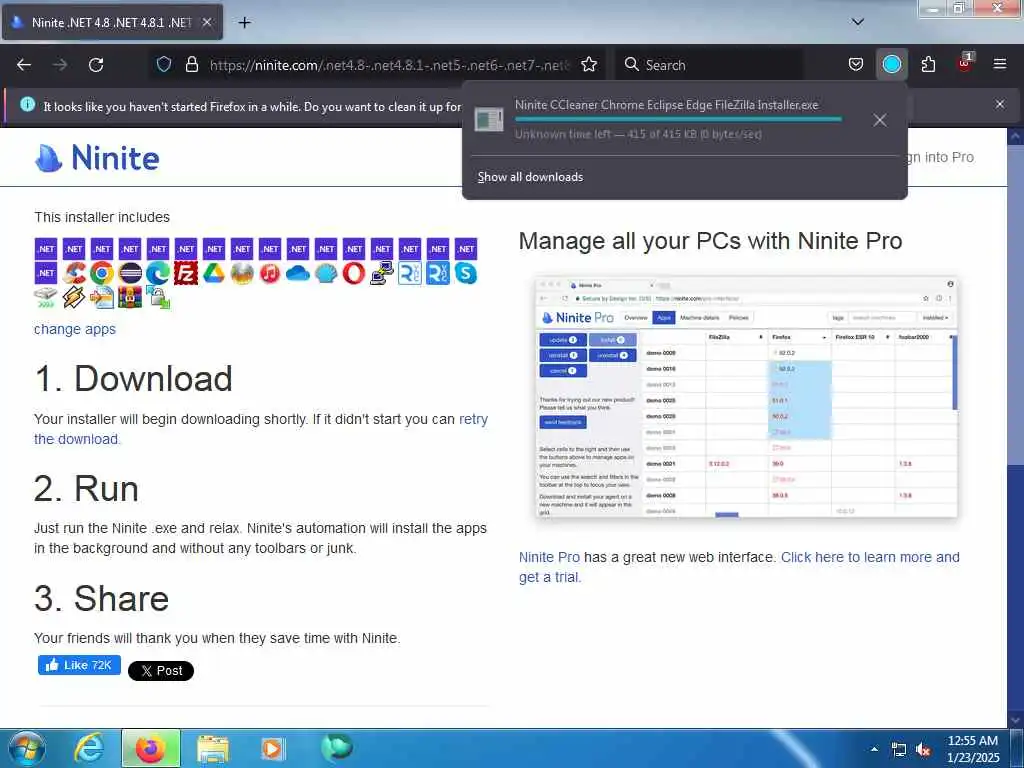Click the Microsoft Edge app icon
The width and height of the screenshot is (1024, 768).
click(x=158, y=273)
